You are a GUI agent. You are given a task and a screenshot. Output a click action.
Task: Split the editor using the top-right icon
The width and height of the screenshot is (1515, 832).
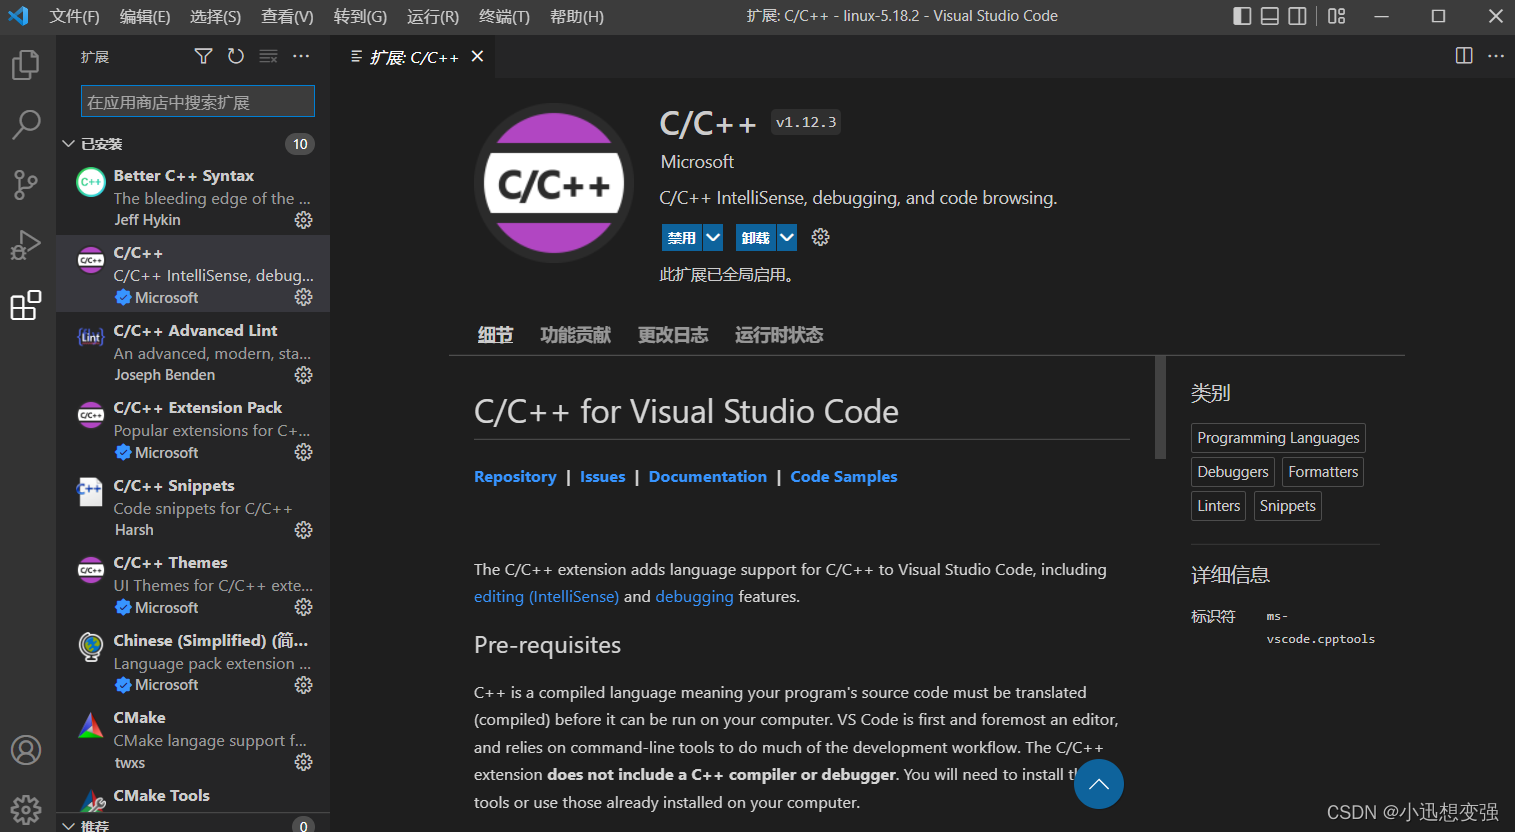point(1464,56)
